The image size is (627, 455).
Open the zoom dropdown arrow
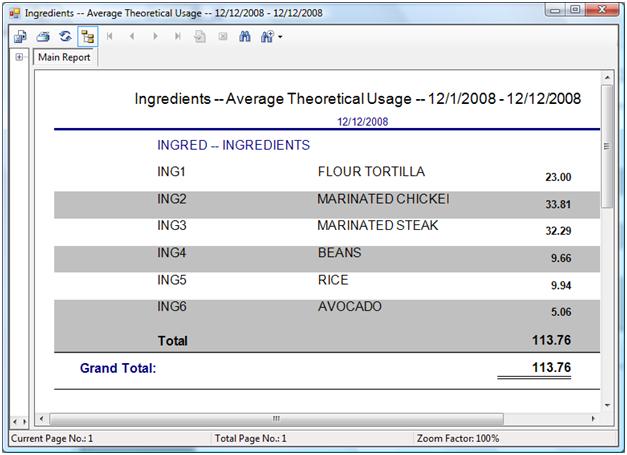(280, 37)
